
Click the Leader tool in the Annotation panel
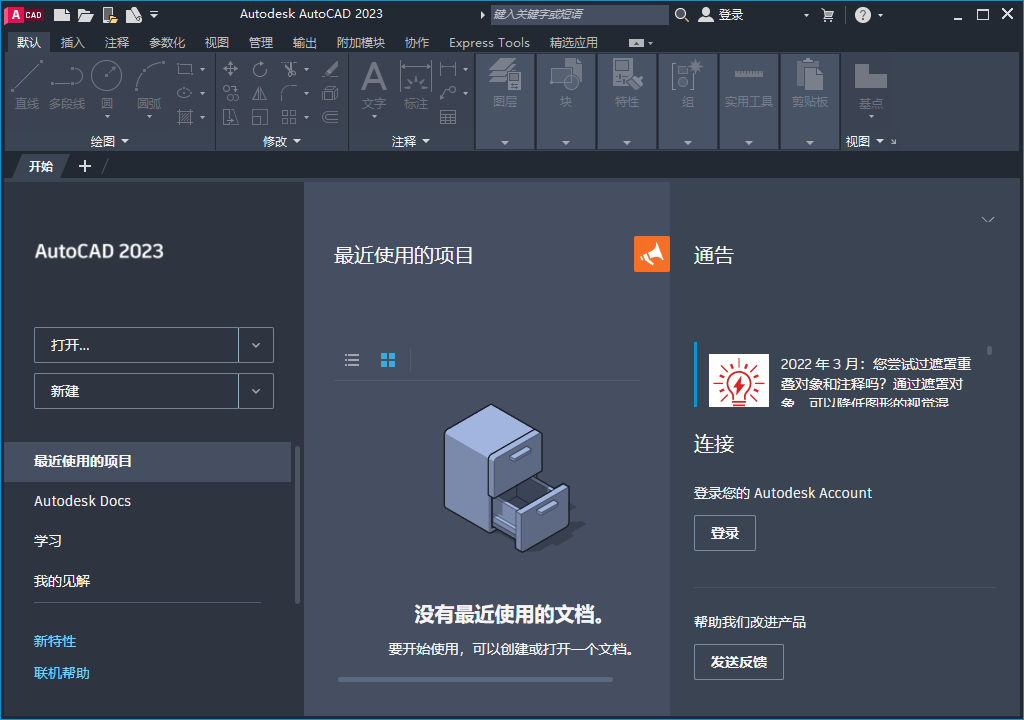point(448,93)
